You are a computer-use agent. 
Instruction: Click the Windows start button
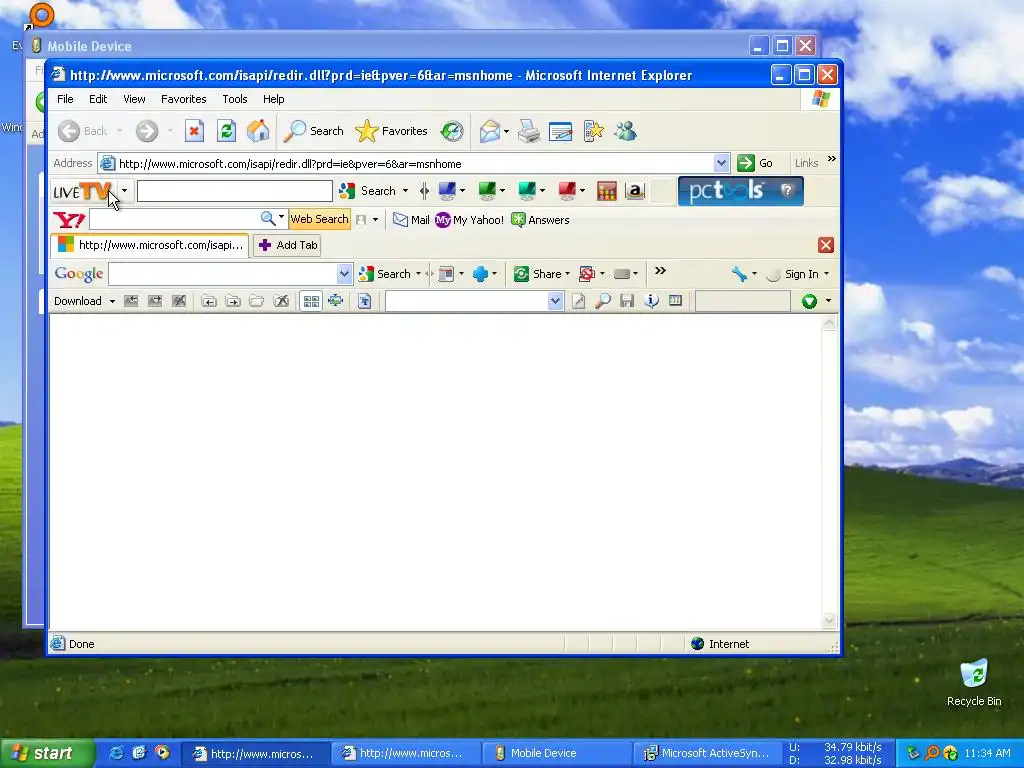[x=46, y=754]
